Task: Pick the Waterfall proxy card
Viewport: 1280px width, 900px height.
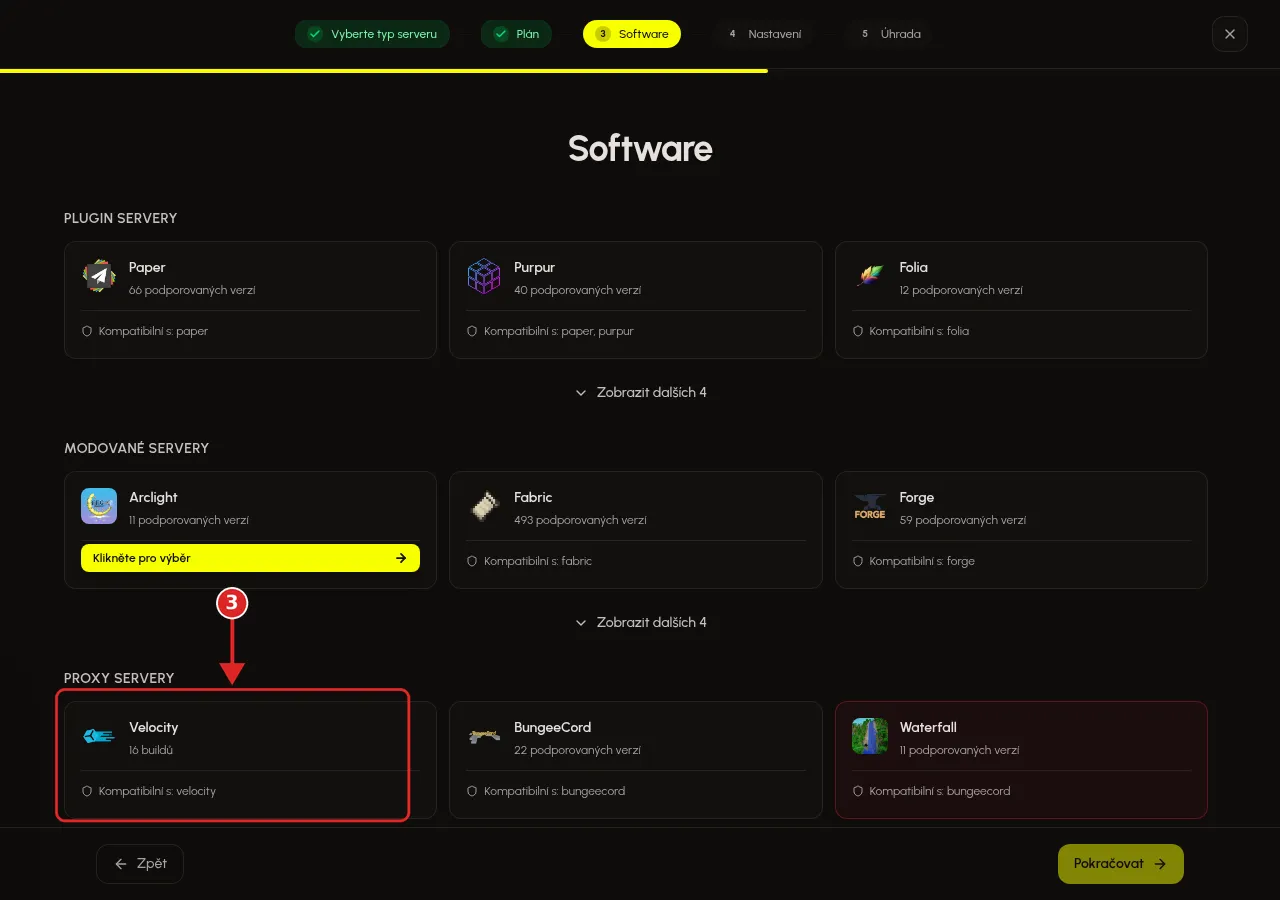Action: tap(1021, 760)
